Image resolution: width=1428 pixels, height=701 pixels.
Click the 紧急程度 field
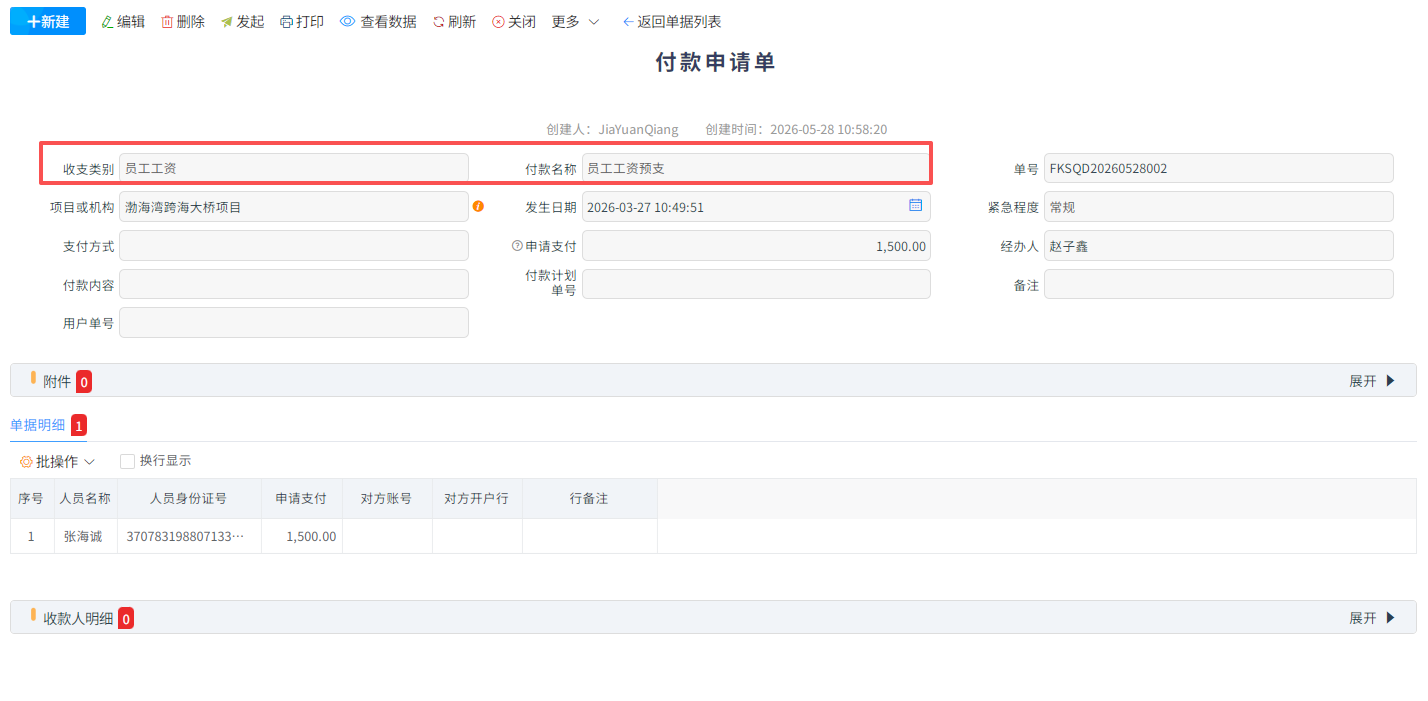pyautogui.click(x=1219, y=207)
